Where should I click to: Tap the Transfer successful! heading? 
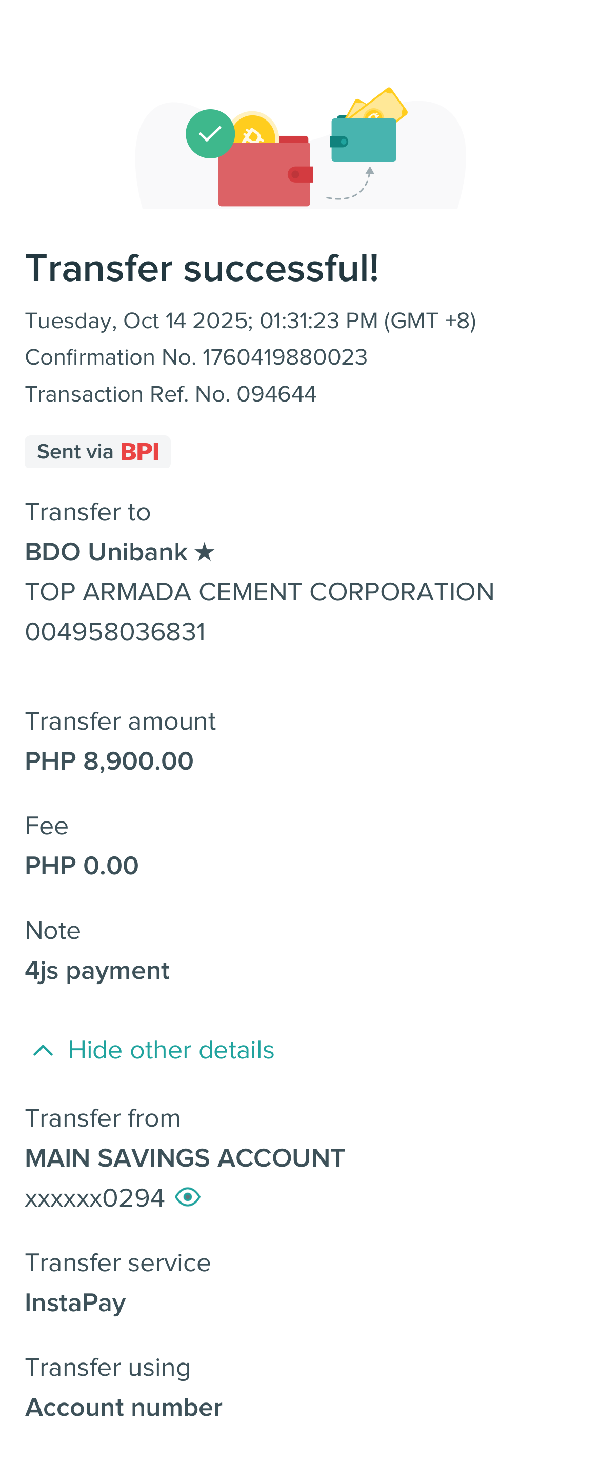(202, 268)
